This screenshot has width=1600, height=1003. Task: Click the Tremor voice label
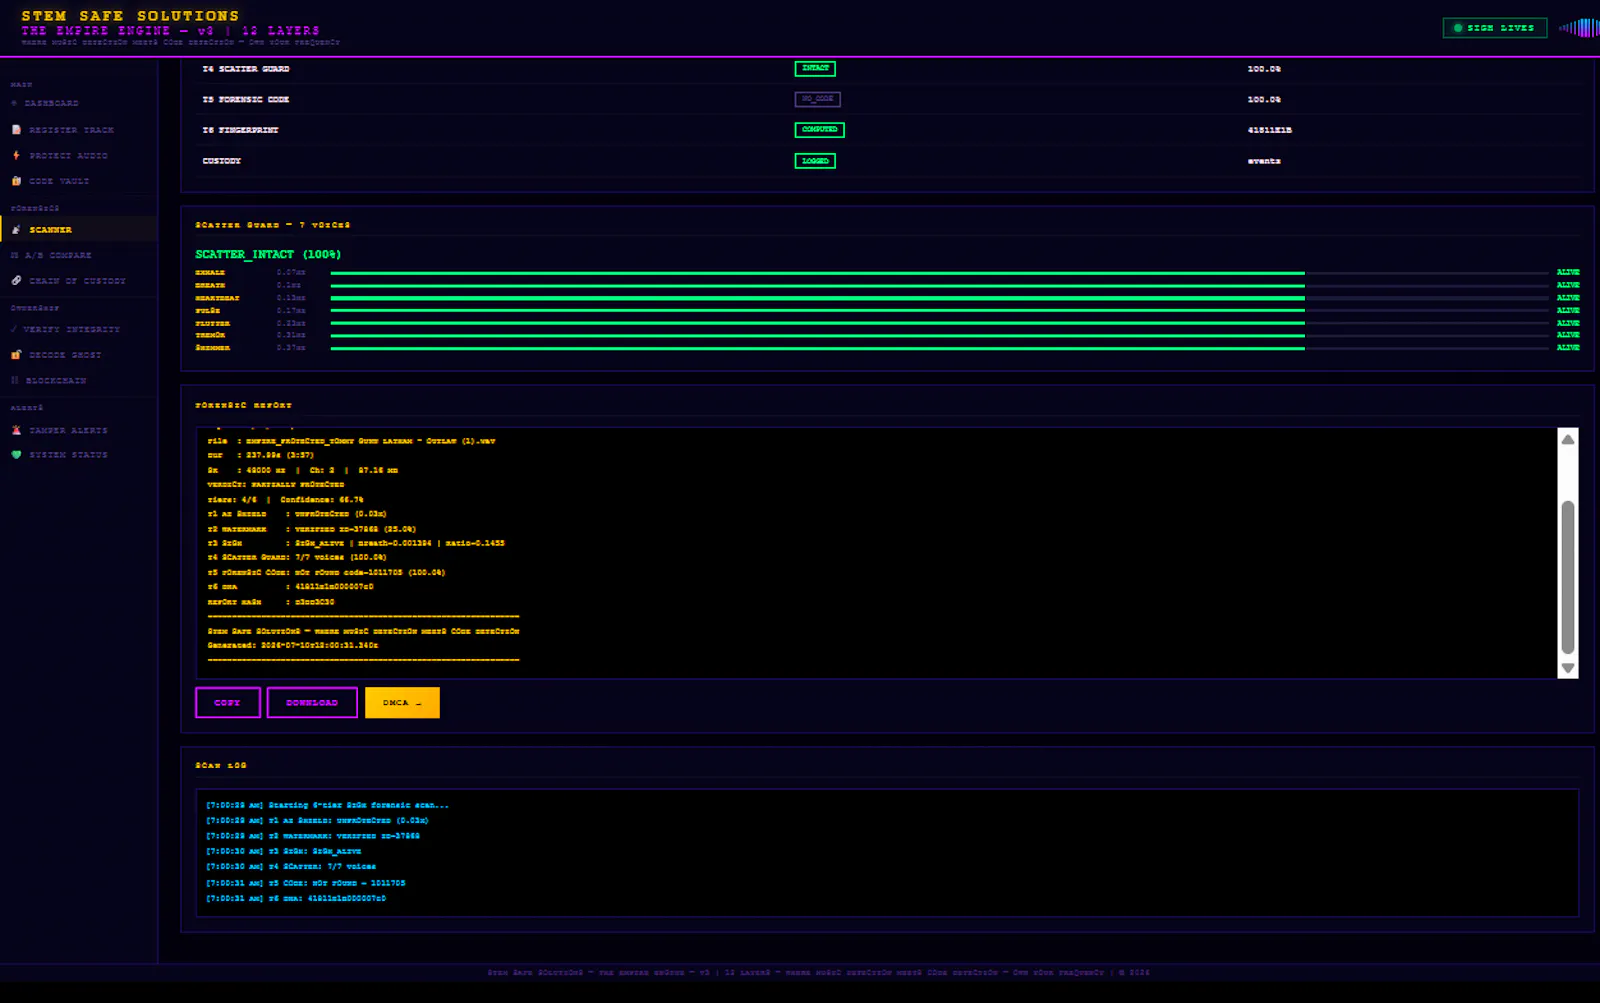210,335
